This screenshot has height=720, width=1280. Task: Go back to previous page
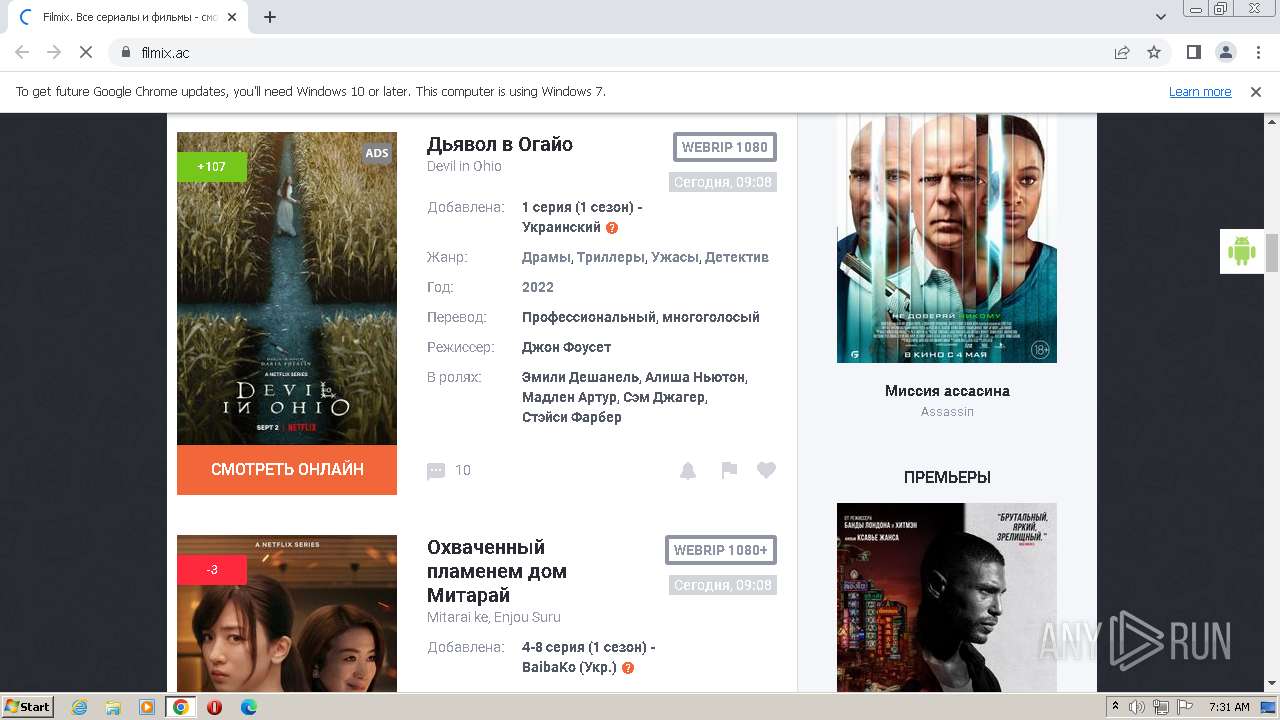pos(22,52)
